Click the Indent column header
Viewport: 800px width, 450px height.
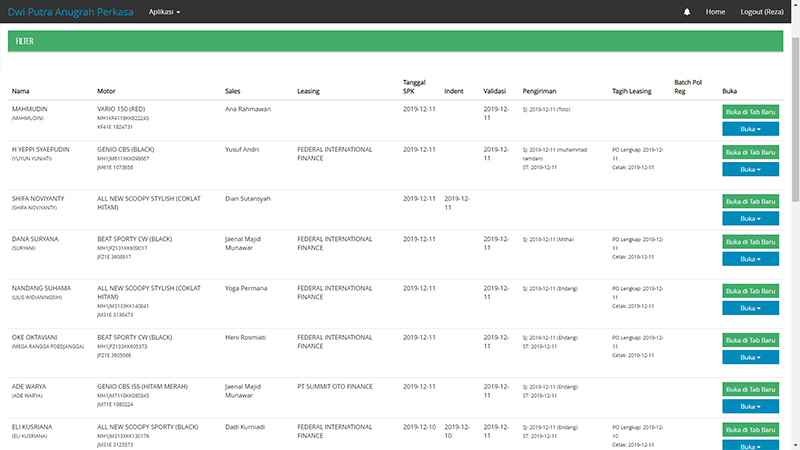click(x=454, y=91)
